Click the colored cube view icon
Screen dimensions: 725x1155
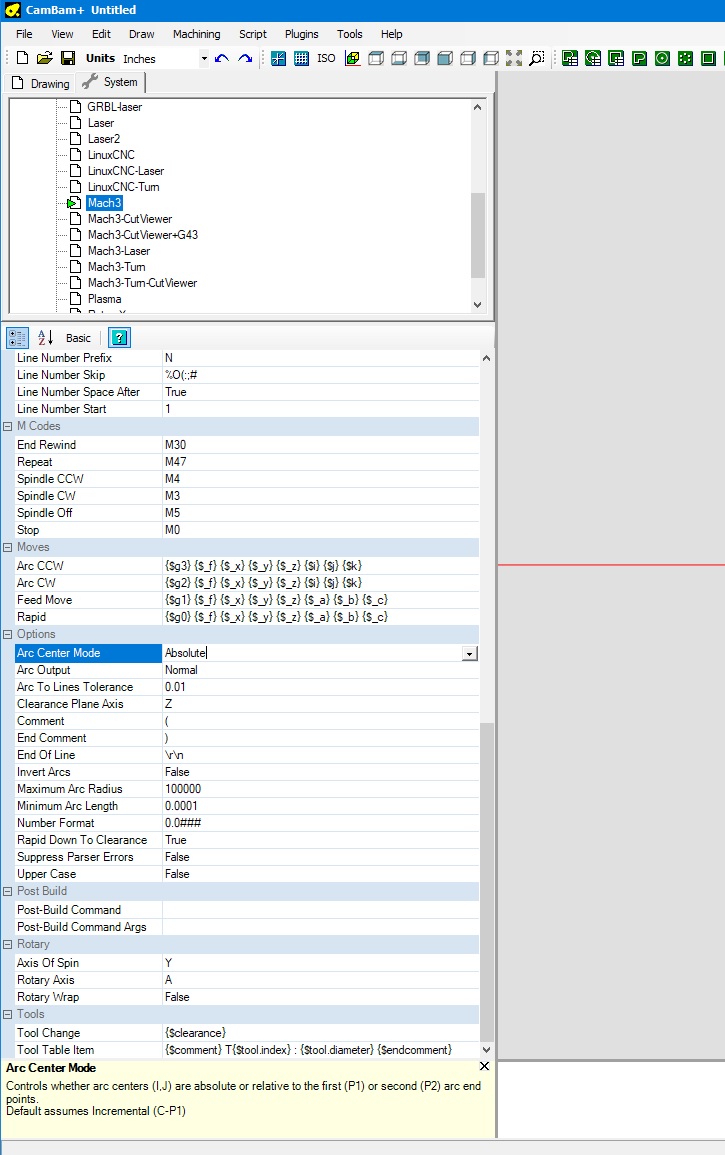(x=353, y=58)
